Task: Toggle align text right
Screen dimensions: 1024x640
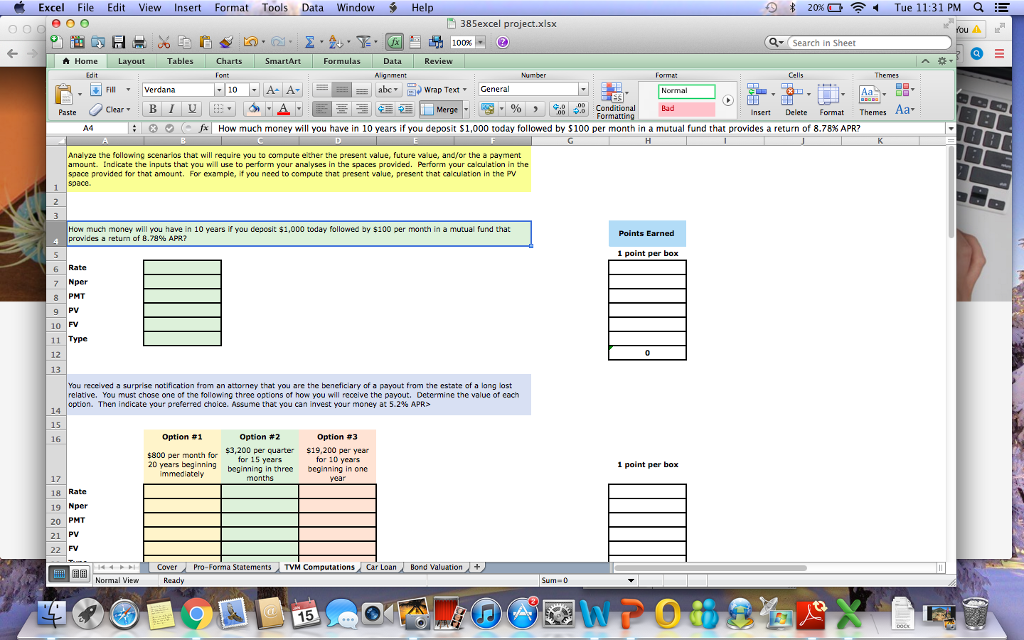Action: click(360, 109)
